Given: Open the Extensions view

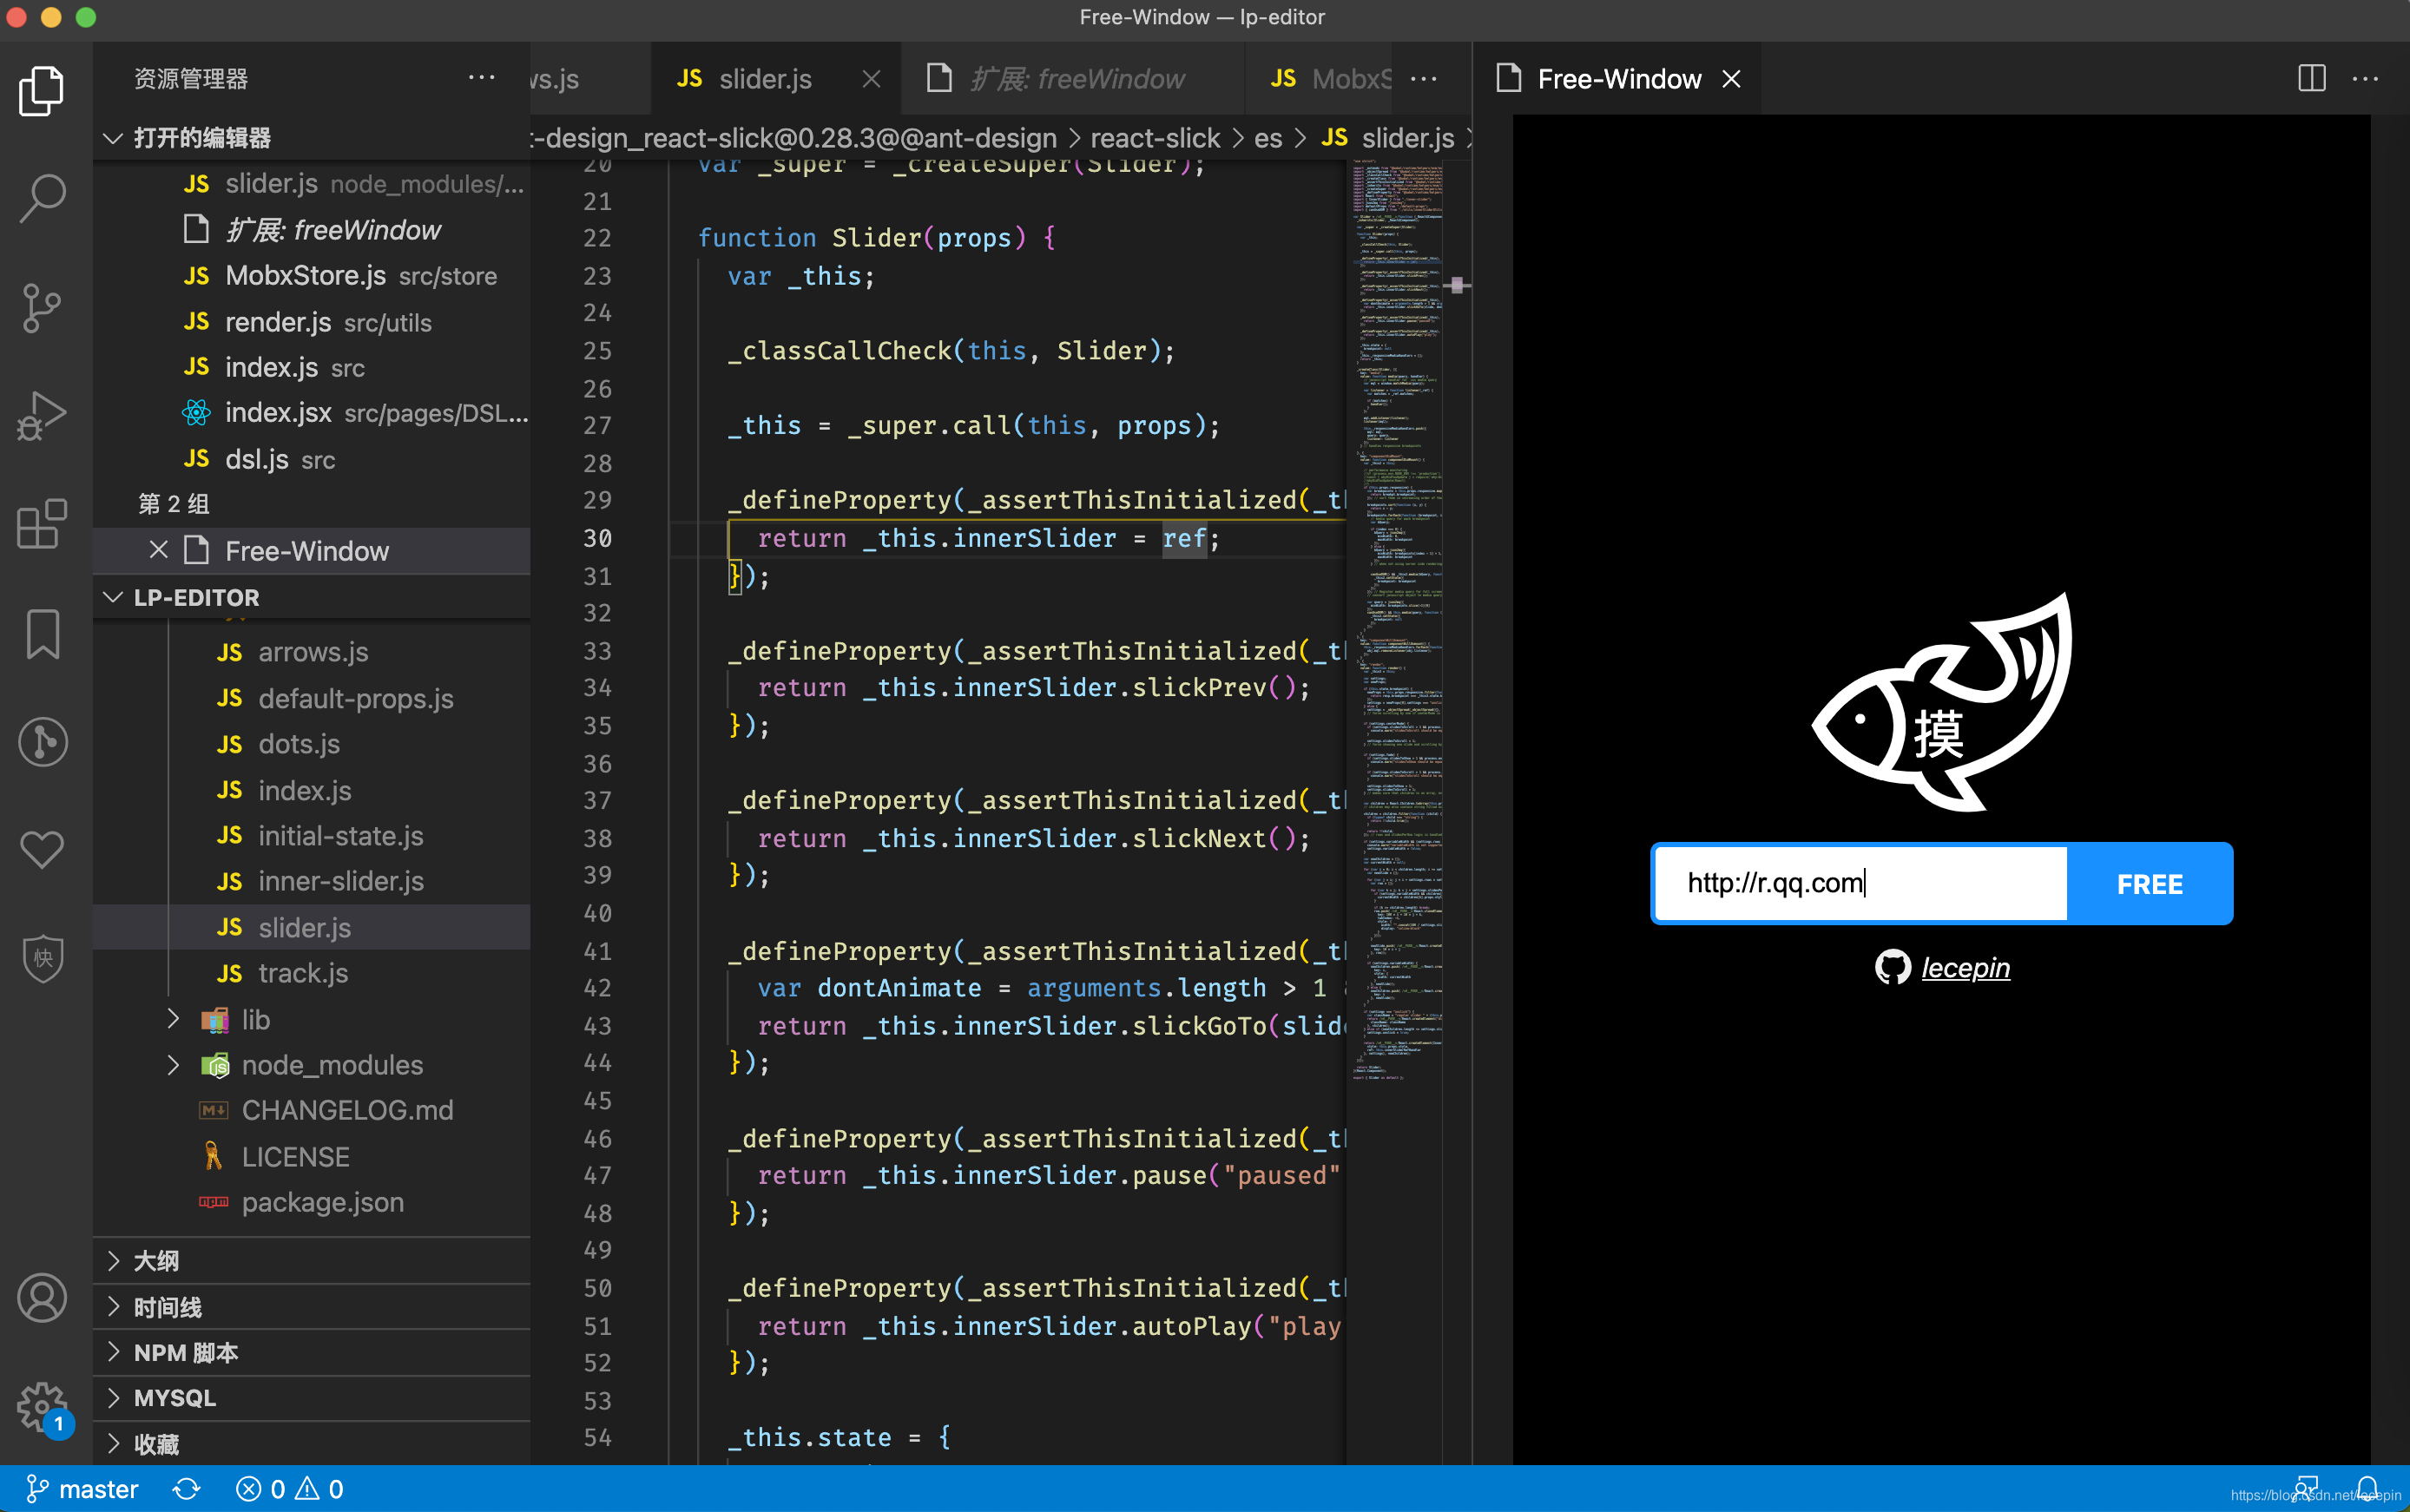Looking at the screenshot, I should coord(42,524).
